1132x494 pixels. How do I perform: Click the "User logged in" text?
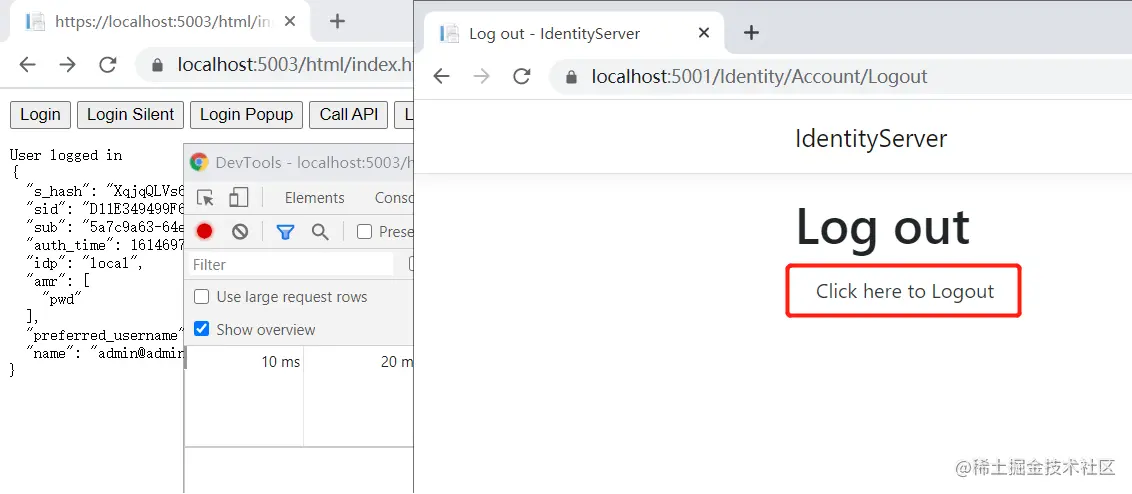click(66, 155)
